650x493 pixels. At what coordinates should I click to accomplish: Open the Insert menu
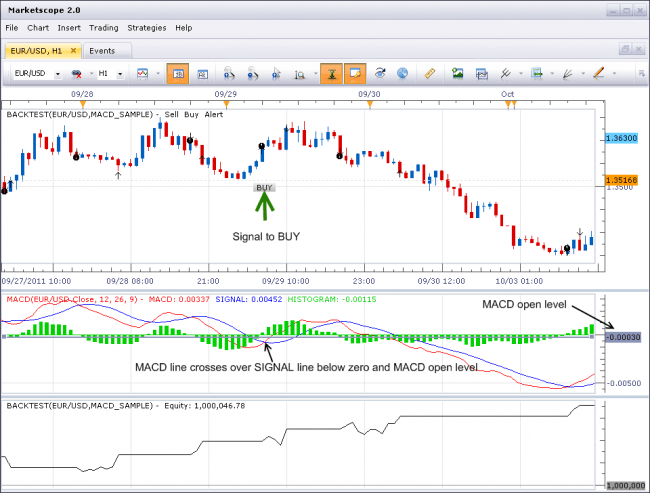(x=69, y=28)
